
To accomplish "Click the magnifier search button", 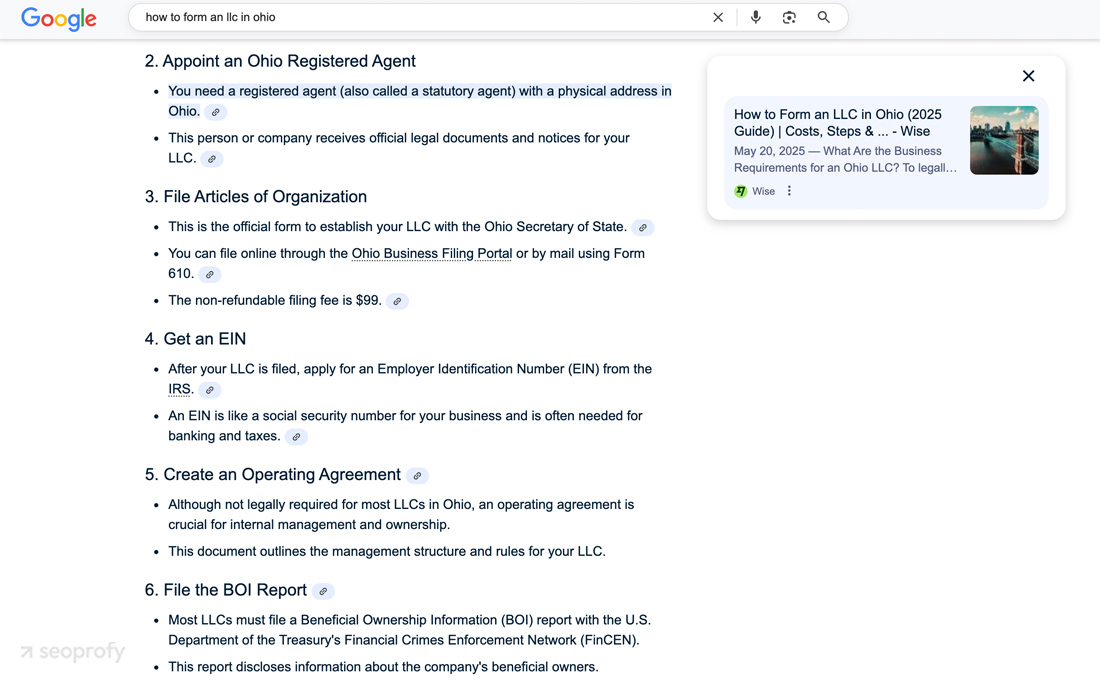I will pyautogui.click(x=824, y=18).
